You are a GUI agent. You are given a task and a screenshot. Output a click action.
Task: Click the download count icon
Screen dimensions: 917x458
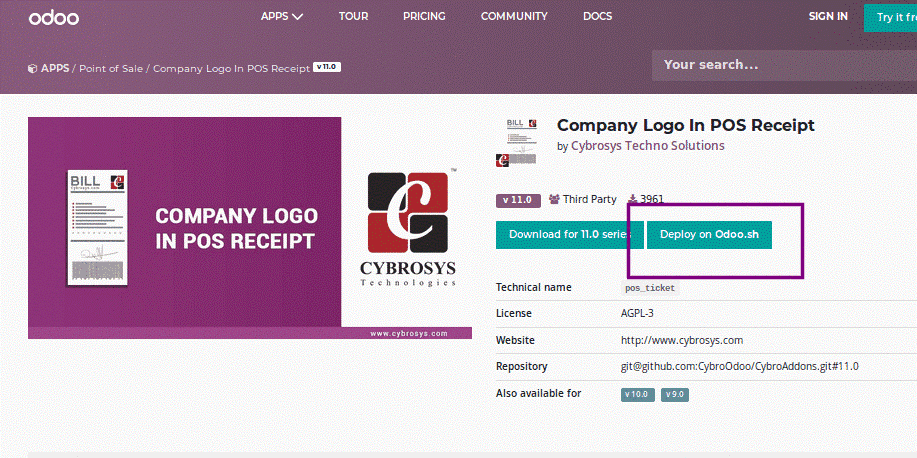632,199
